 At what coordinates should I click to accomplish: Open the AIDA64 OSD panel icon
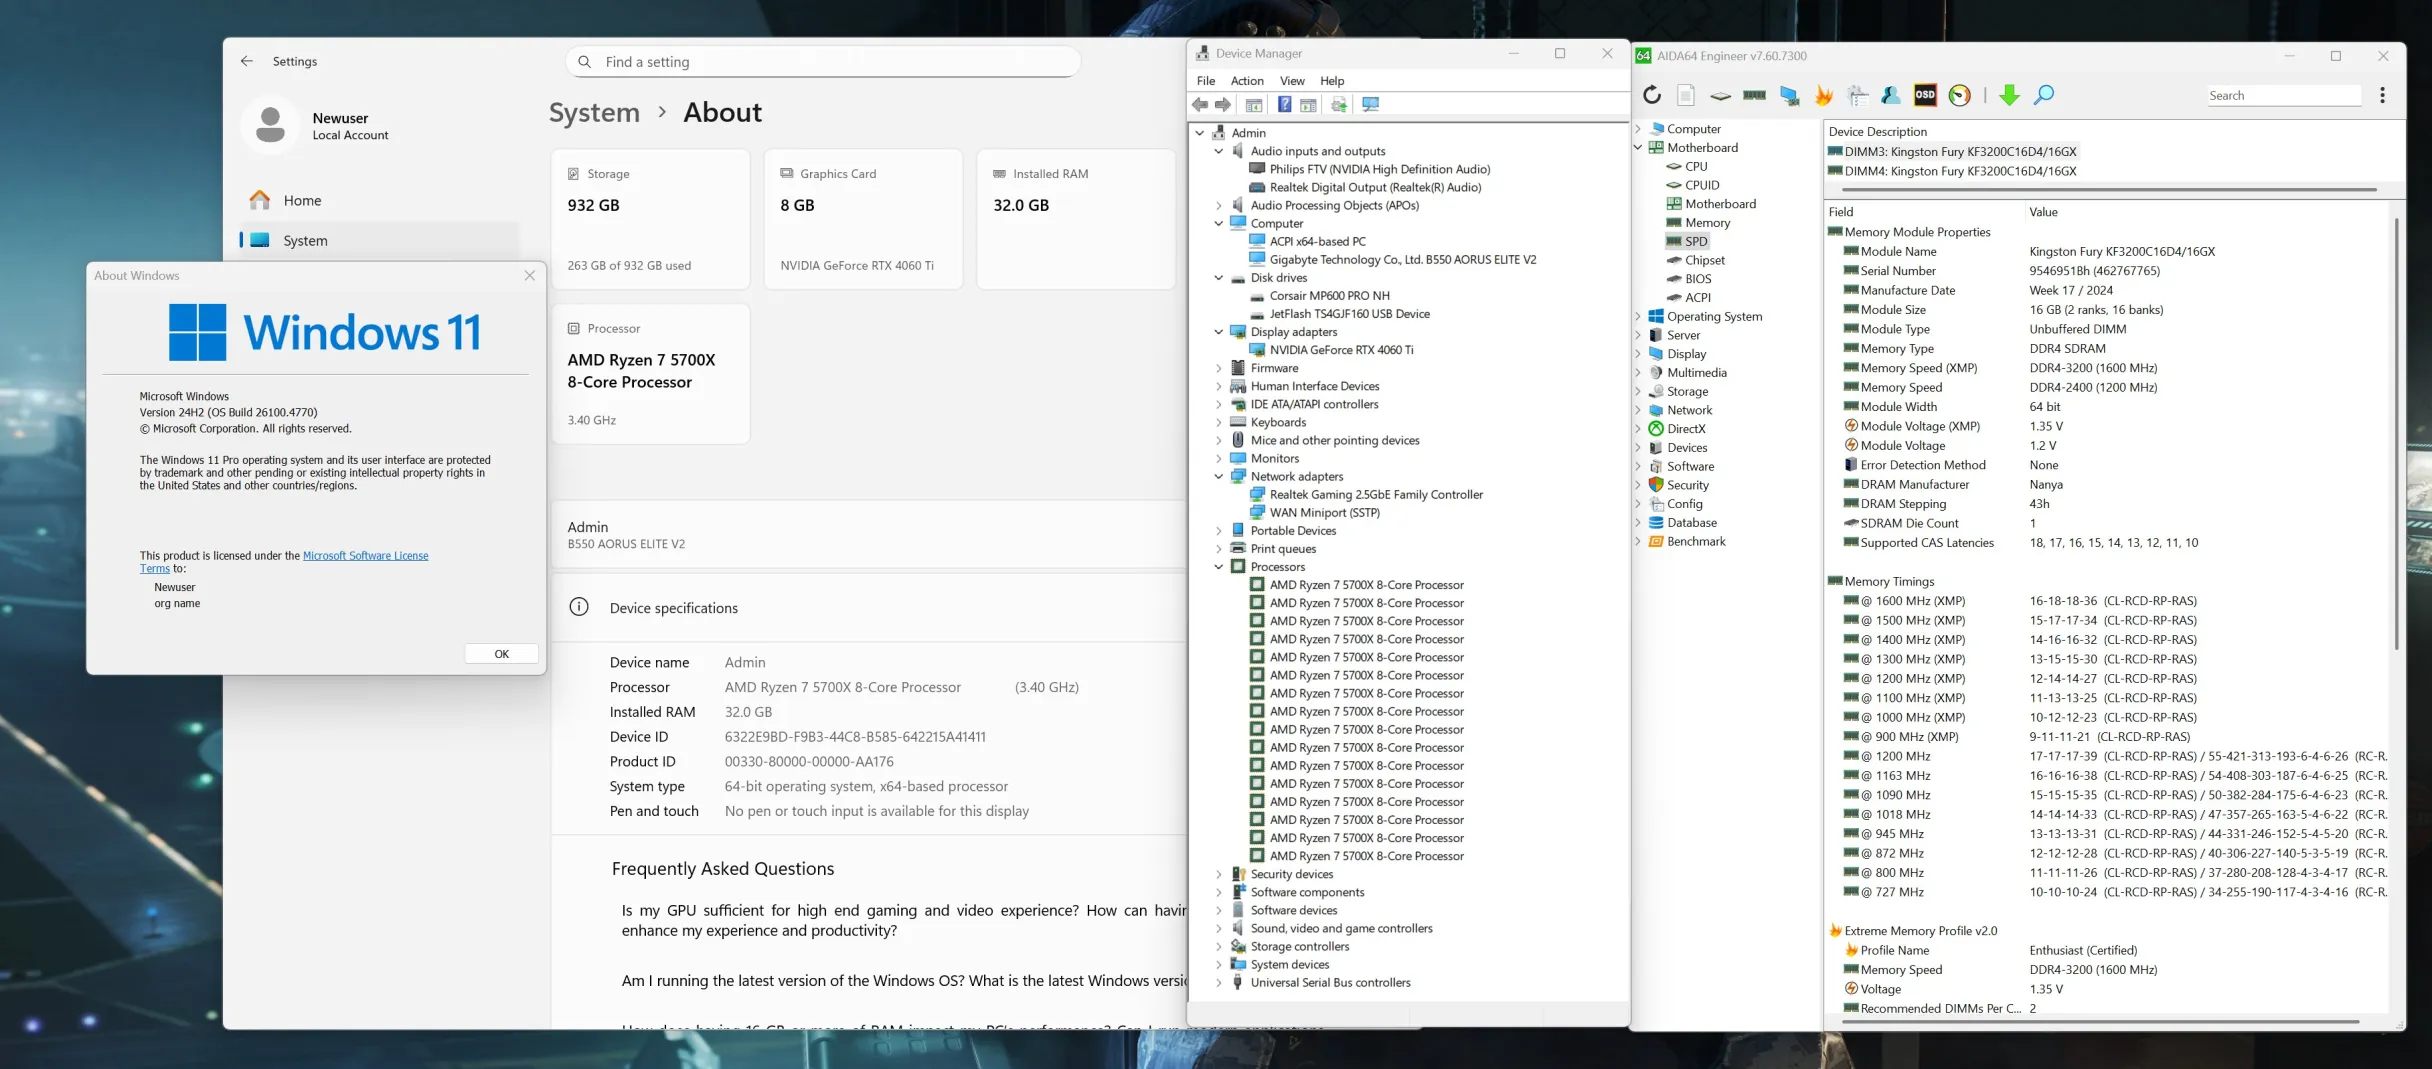[1925, 95]
